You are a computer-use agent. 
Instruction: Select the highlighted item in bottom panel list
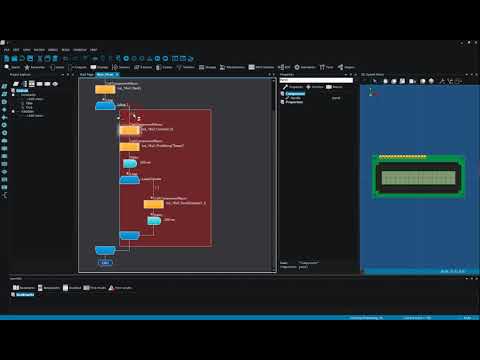coord(25,295)
